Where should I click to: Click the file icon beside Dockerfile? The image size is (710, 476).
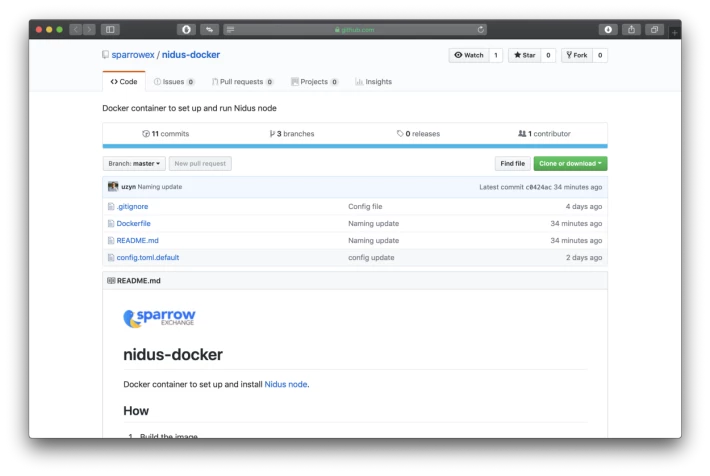pos(111,223)
